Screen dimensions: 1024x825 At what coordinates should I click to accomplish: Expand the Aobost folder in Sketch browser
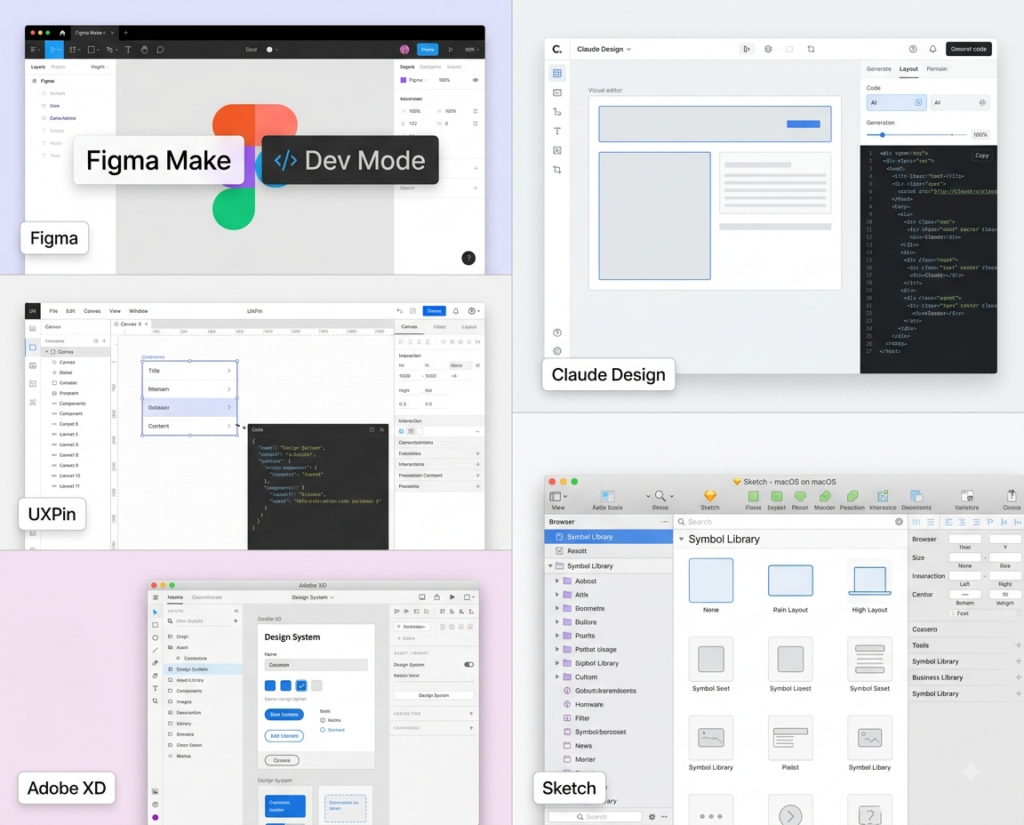click(557, 581)
